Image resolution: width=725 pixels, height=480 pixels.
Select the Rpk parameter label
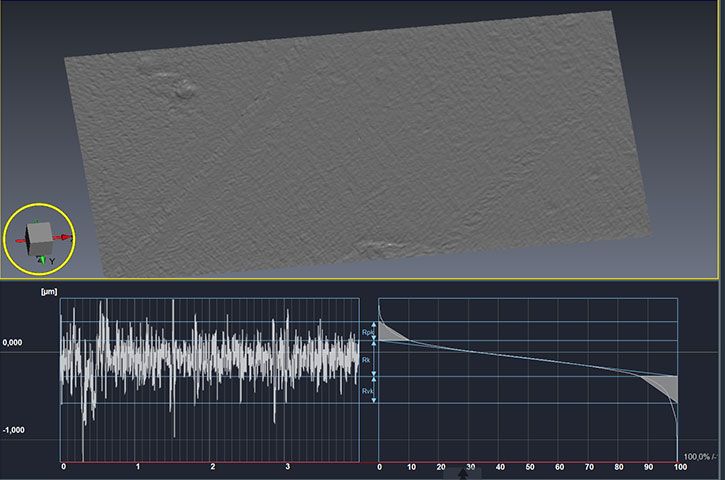tap(366, 332)
